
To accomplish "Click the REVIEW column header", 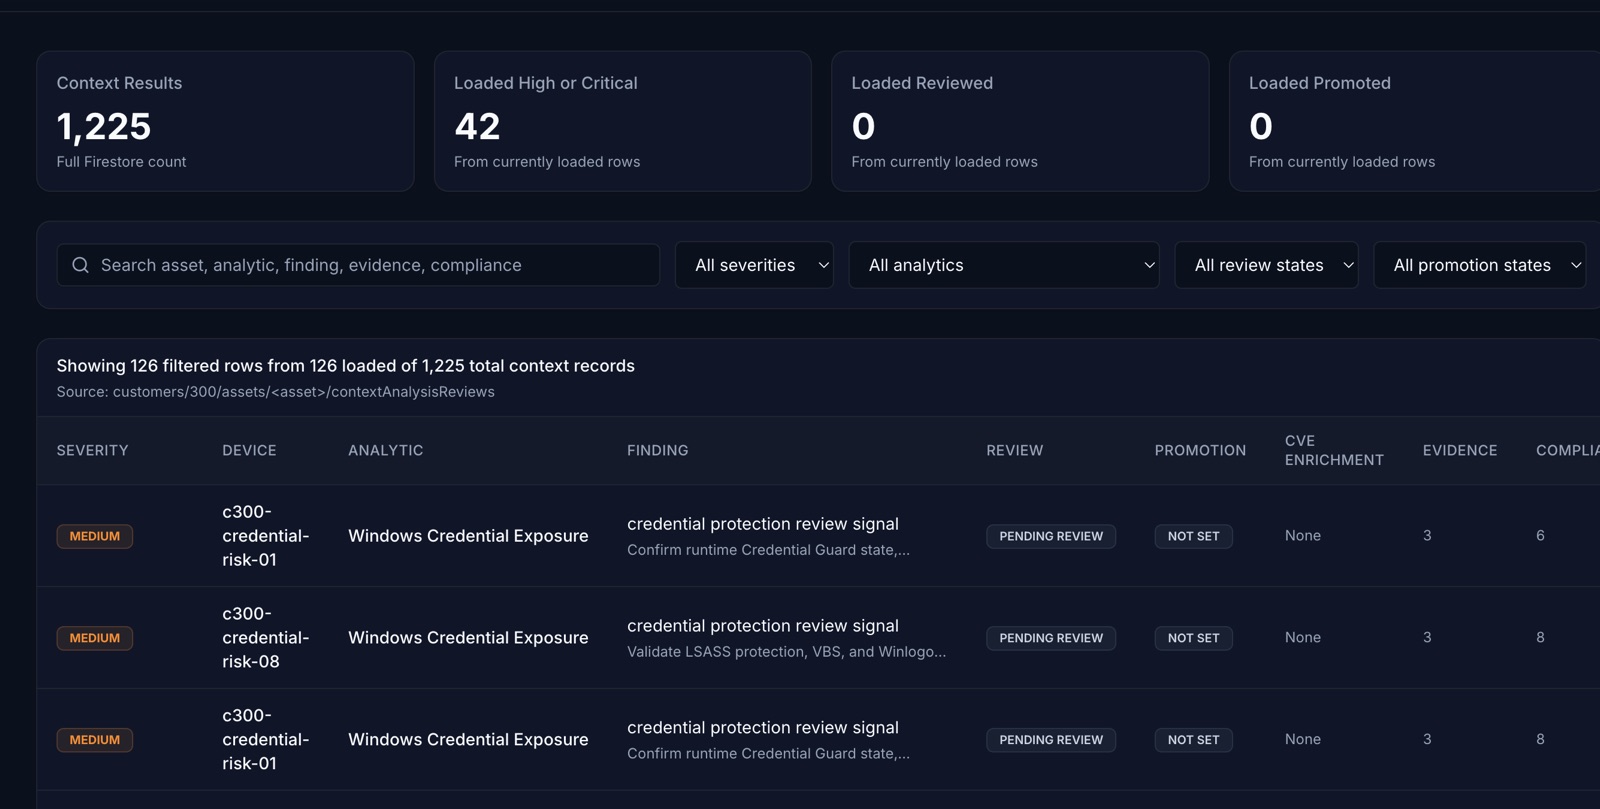I will pos(1014,450).
